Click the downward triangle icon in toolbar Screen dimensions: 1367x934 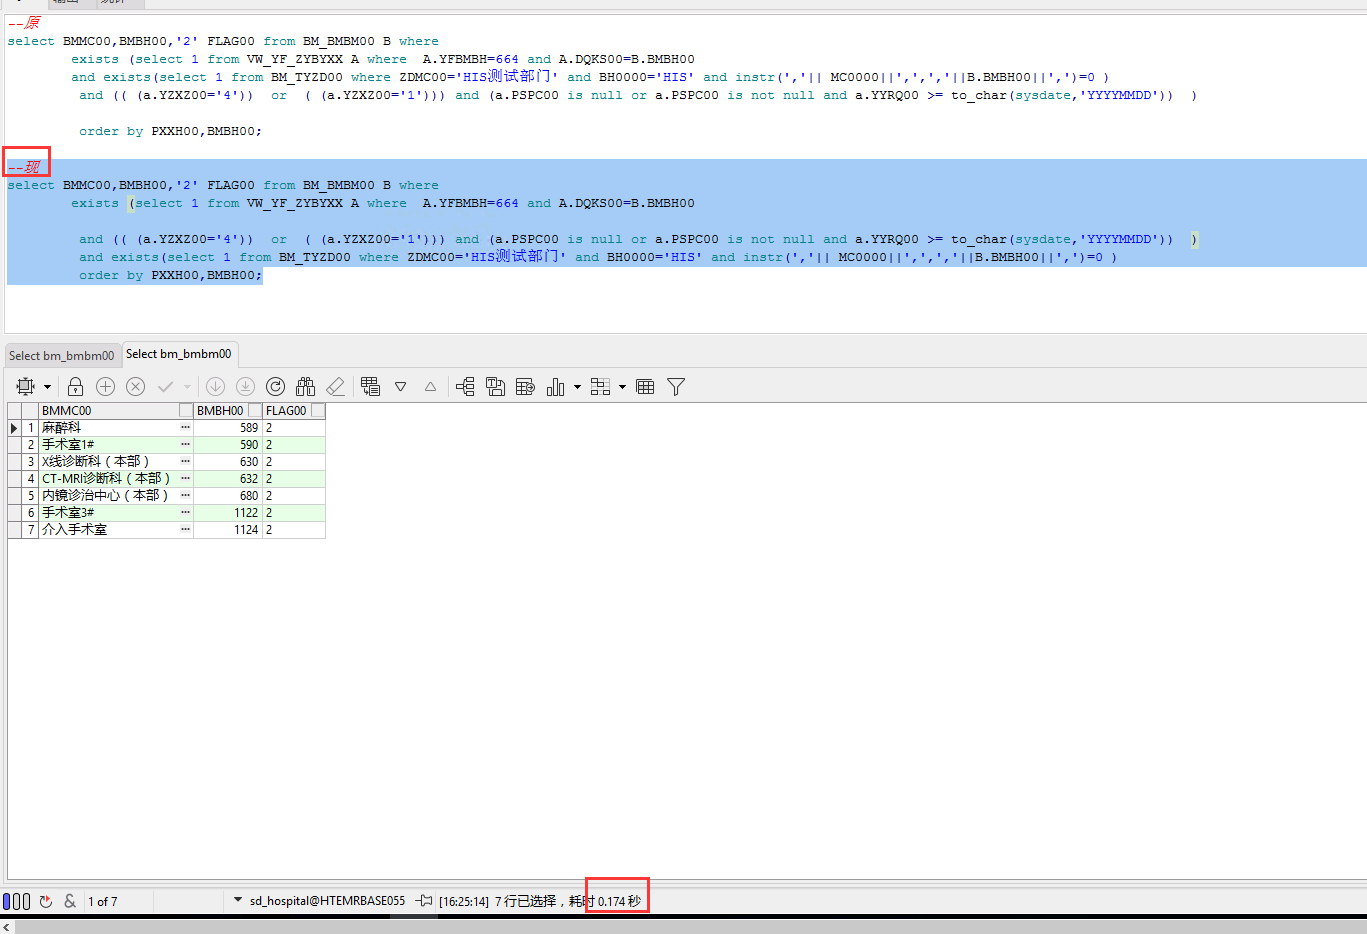coord(400,387)
